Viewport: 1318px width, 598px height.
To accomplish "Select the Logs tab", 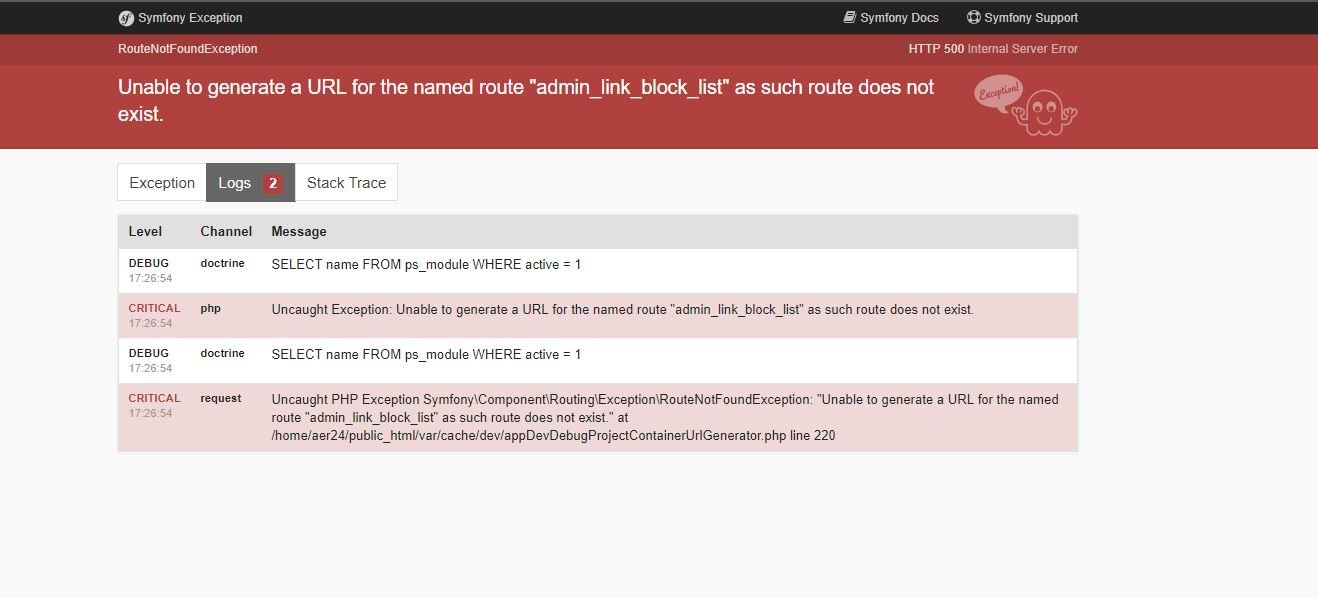I will pos(250,183).
